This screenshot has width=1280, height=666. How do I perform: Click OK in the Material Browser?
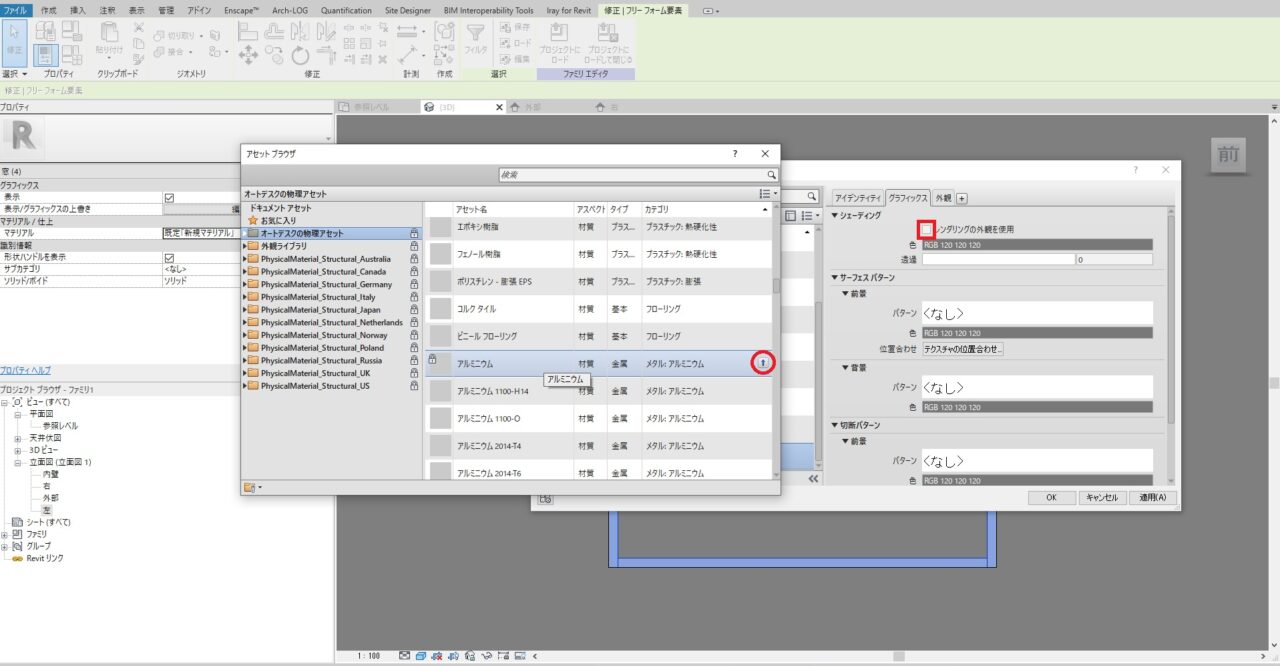tap(1051, 497)
